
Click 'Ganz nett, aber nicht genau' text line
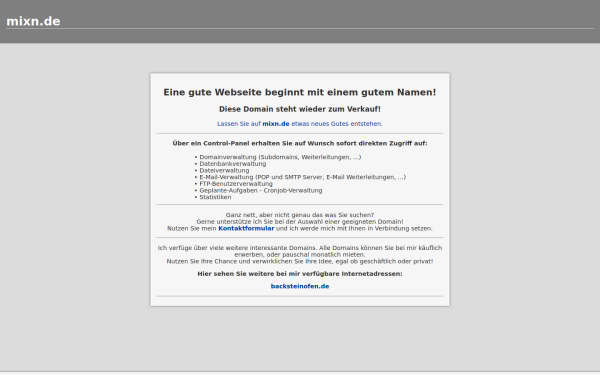click(300, 215)
